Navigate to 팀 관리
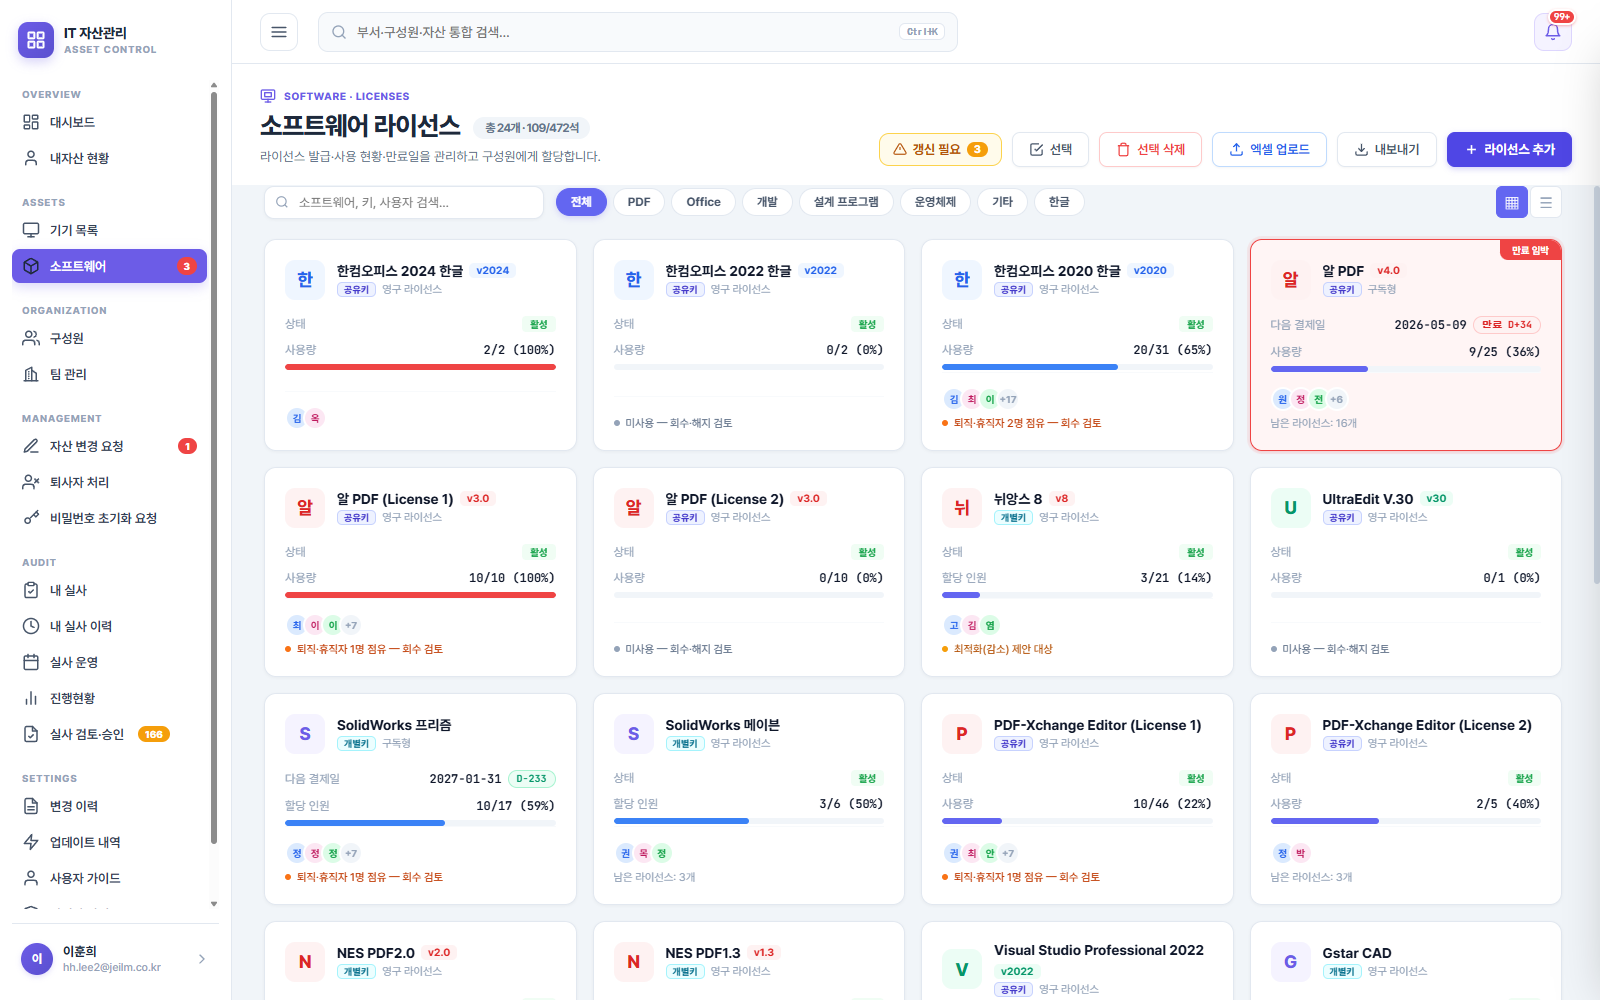 click(x=110, y=374)
